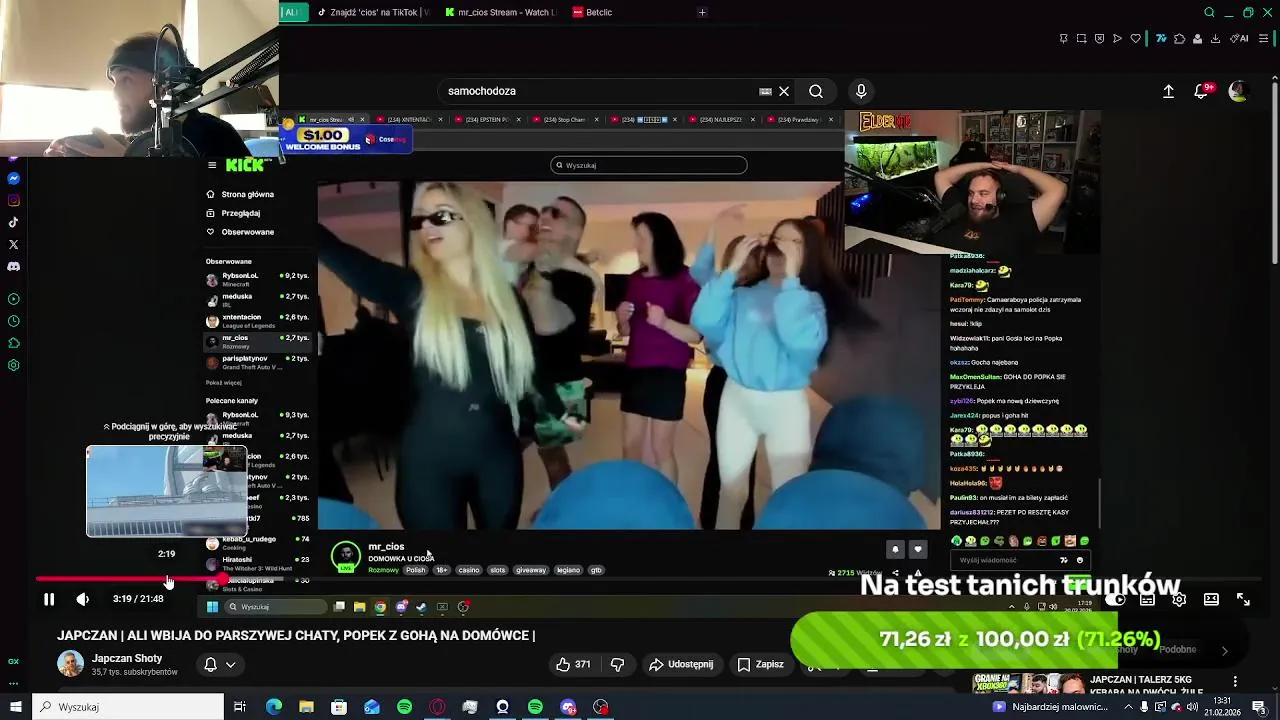Image resolution: width=1280 pixels, height=720 pixels.
Task: Switch to the mr_cios Stream tab
Action: (500, 12)
